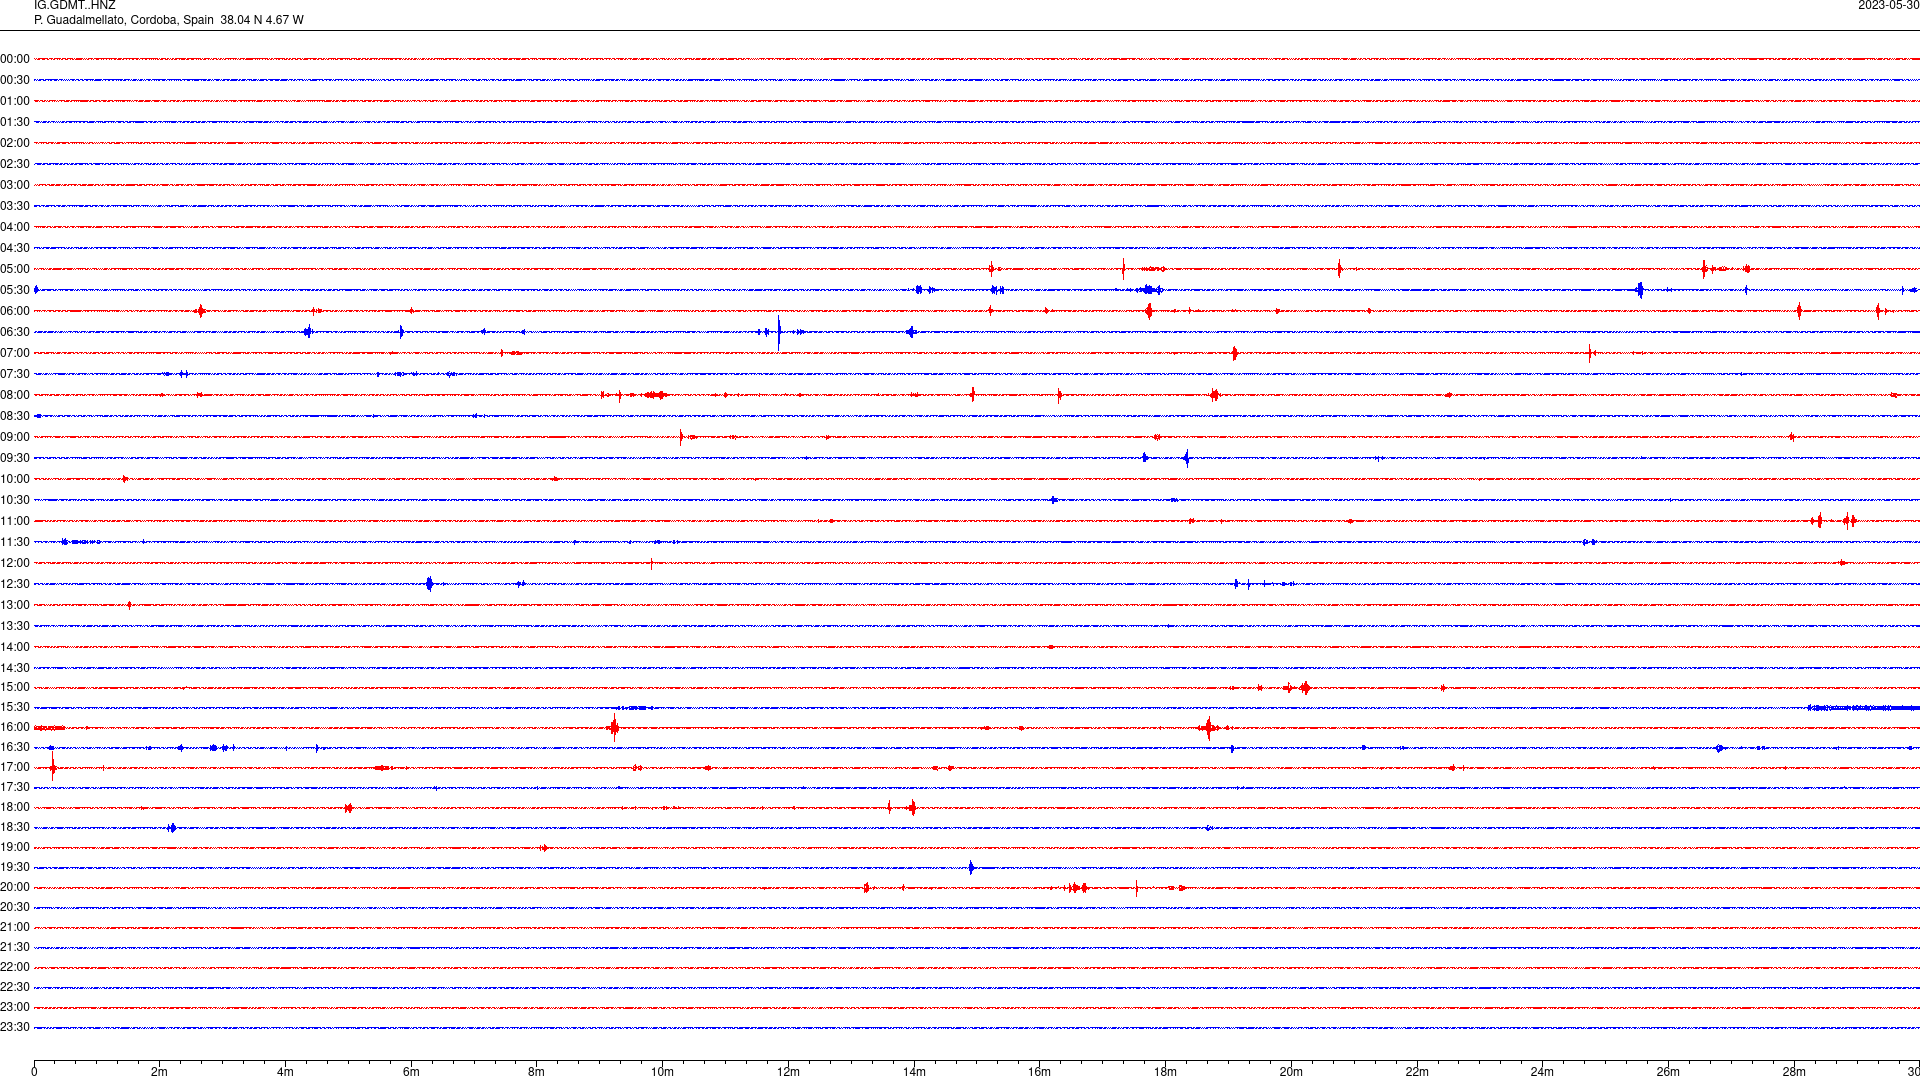Screen dimensions: 1920x1080
Task: Select the 10:30 time row label
Action: (x=15, y=500)
